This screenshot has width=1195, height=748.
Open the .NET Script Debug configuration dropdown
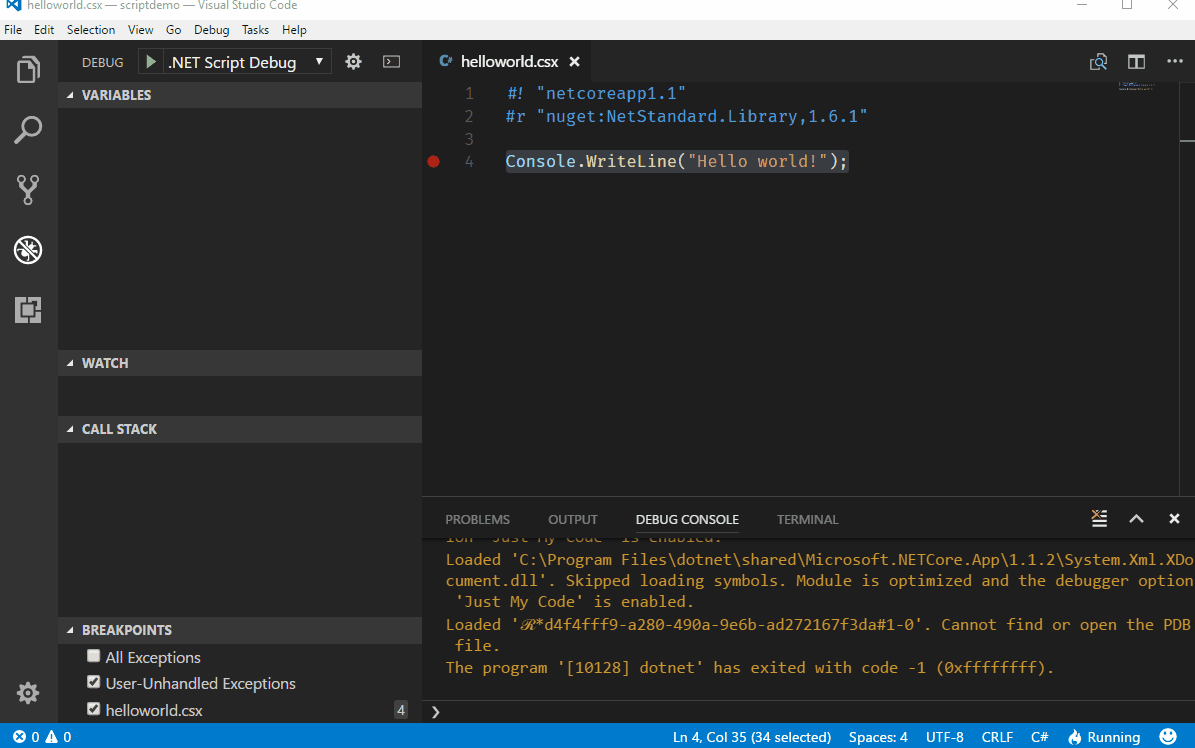coord(318,61)
